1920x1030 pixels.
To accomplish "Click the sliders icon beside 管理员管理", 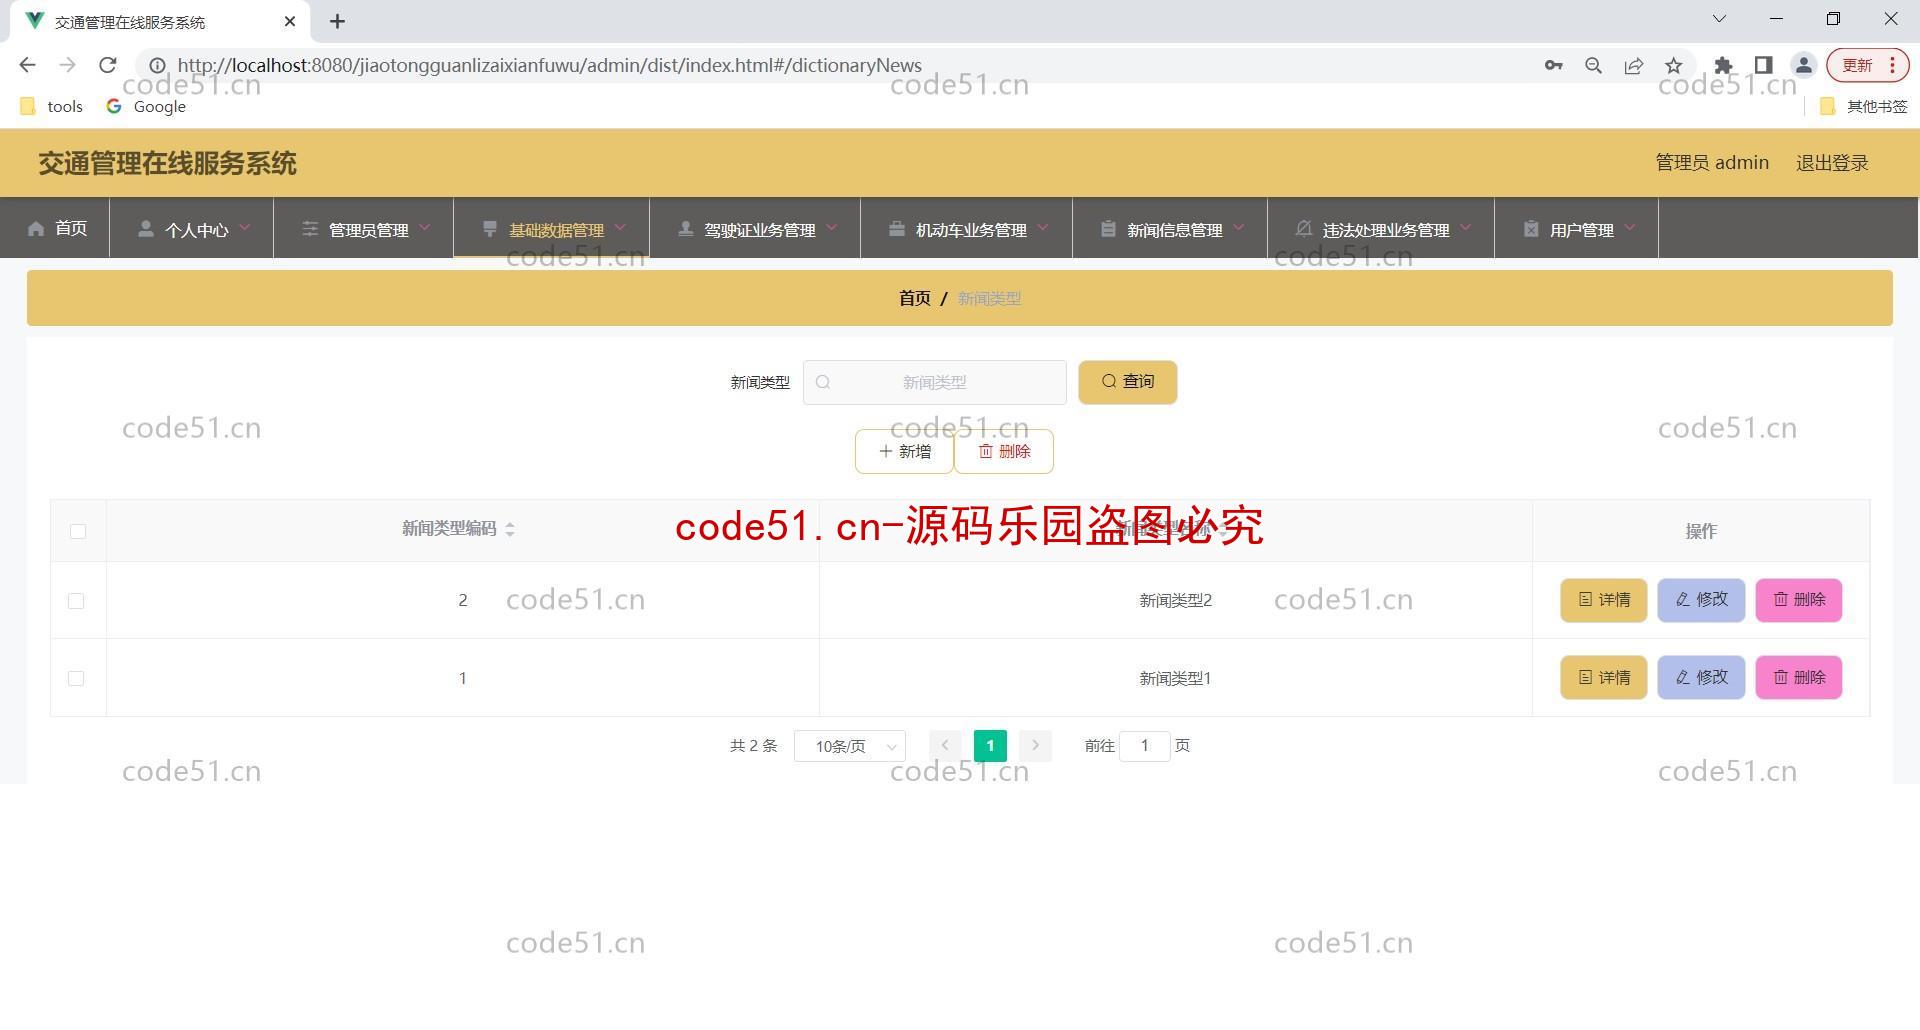I will click(x=310, y=229).
